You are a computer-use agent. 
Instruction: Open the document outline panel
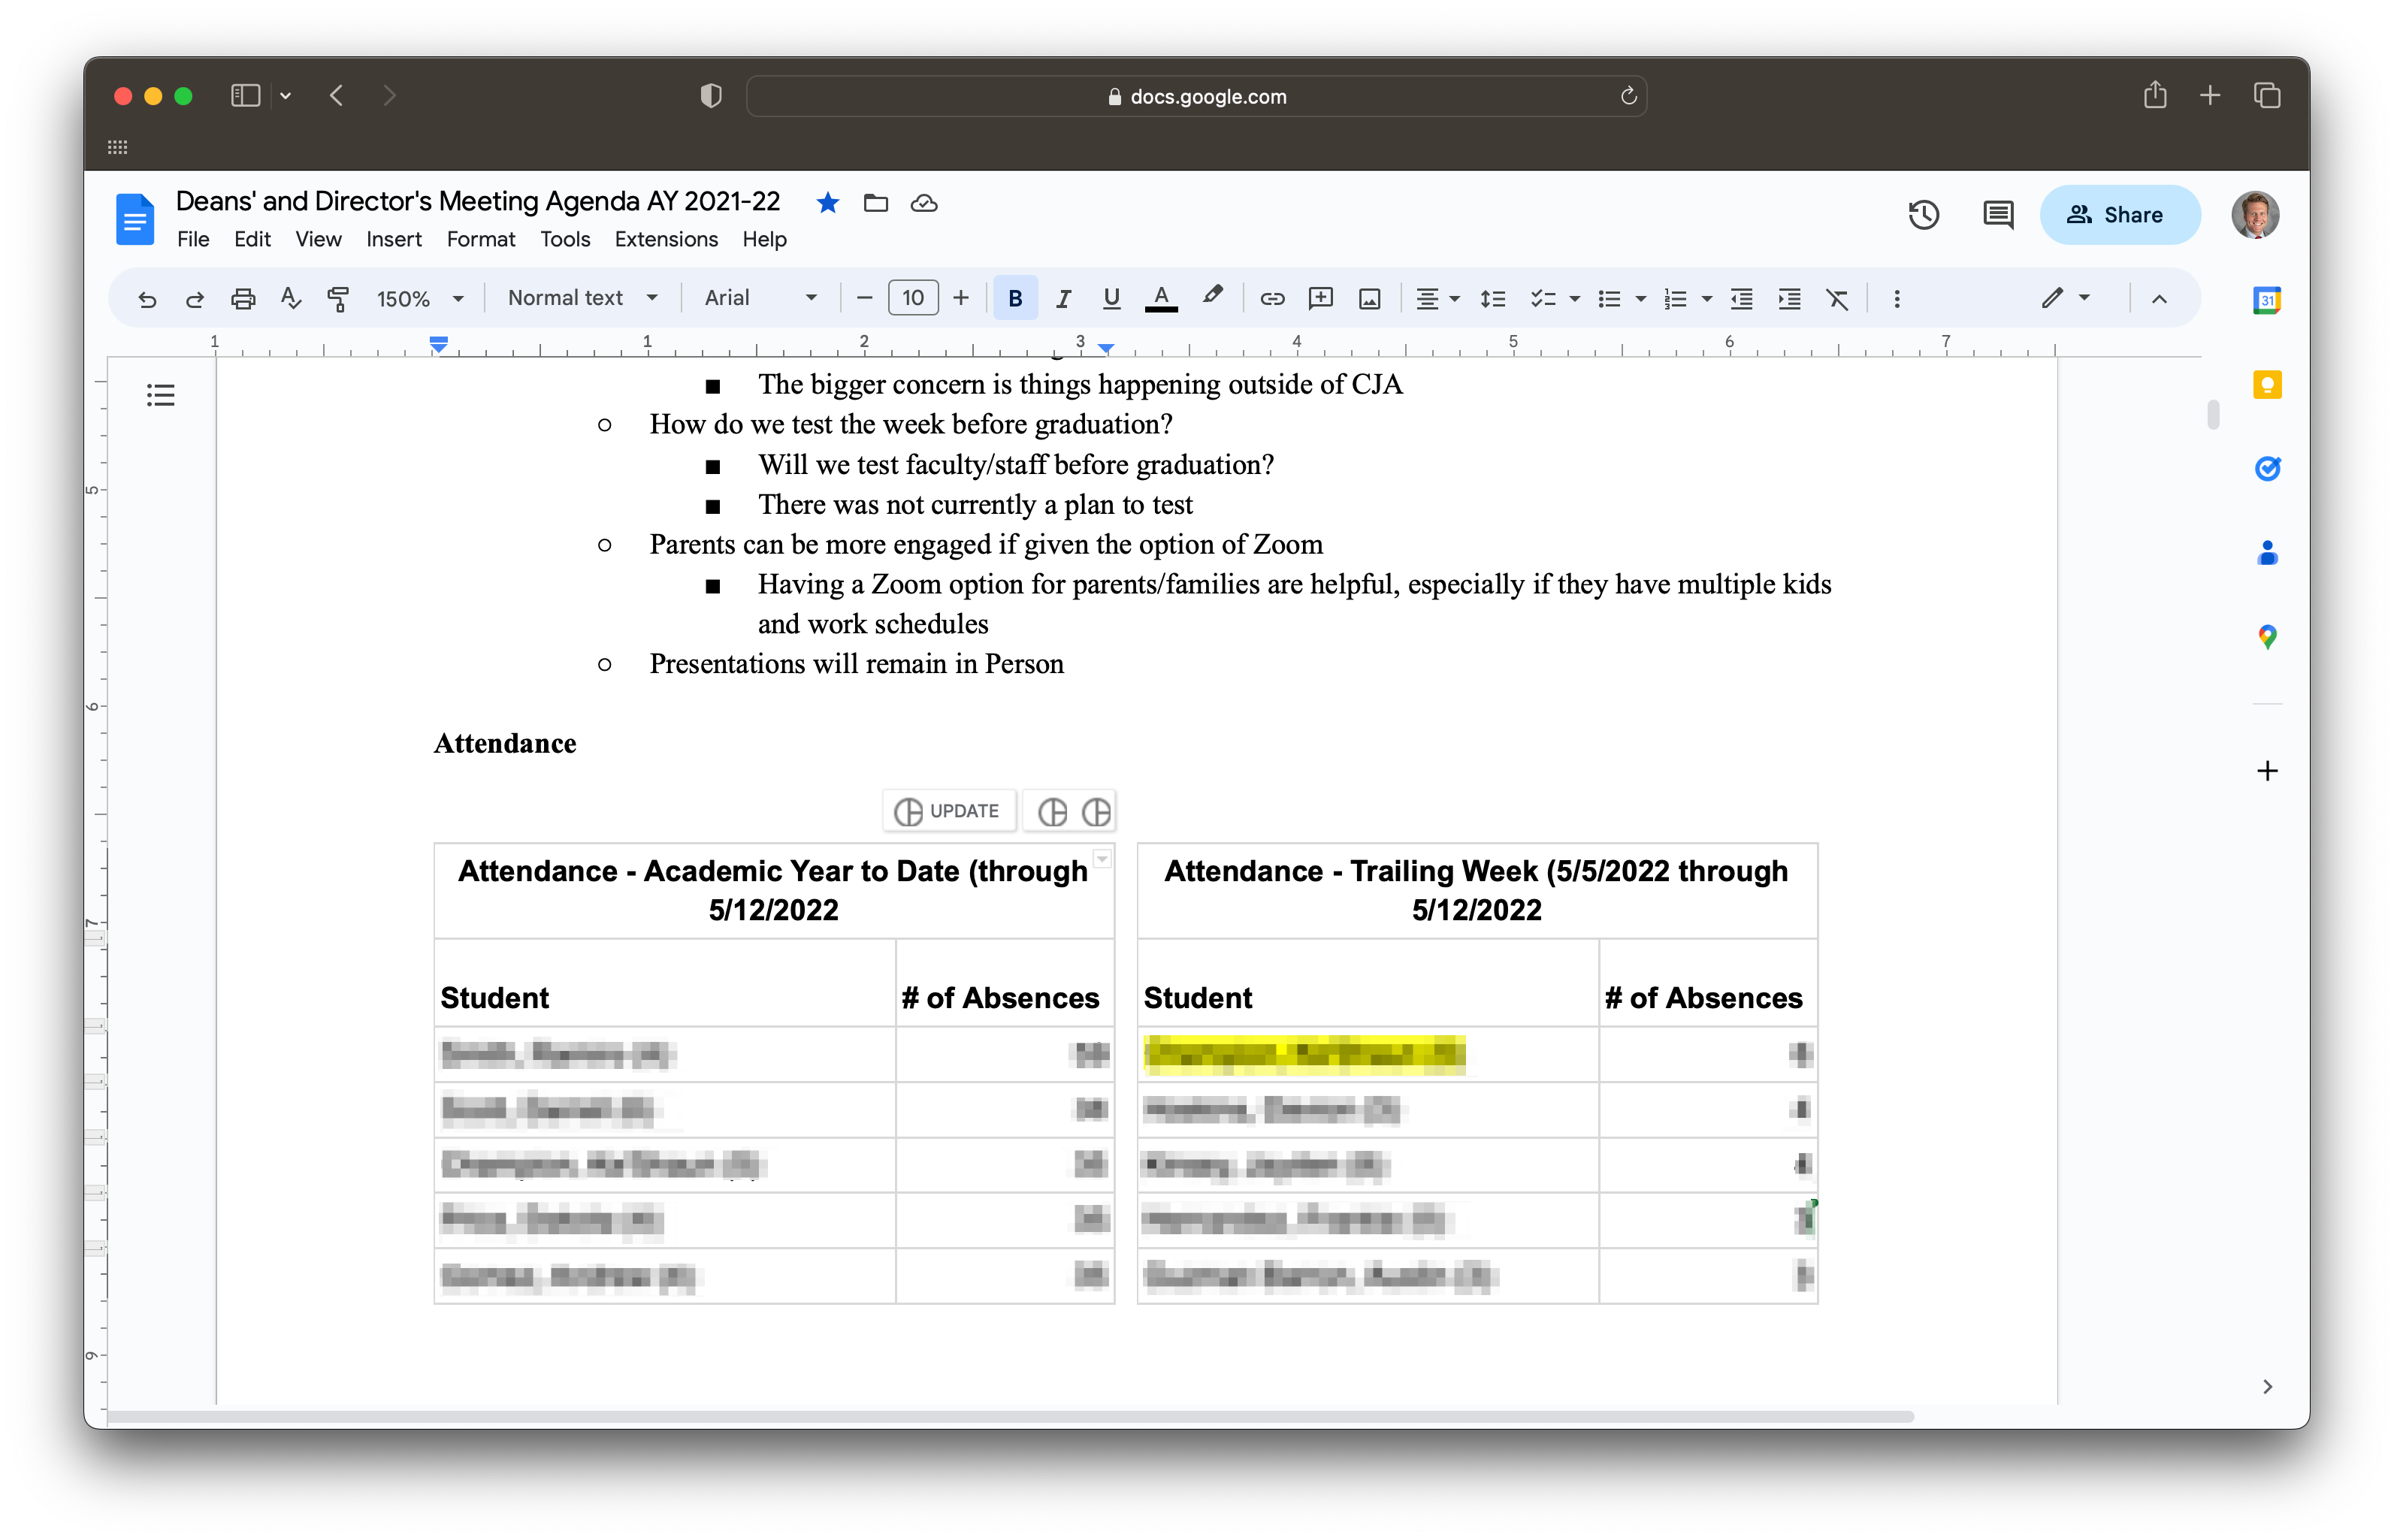tap(161, 395)
